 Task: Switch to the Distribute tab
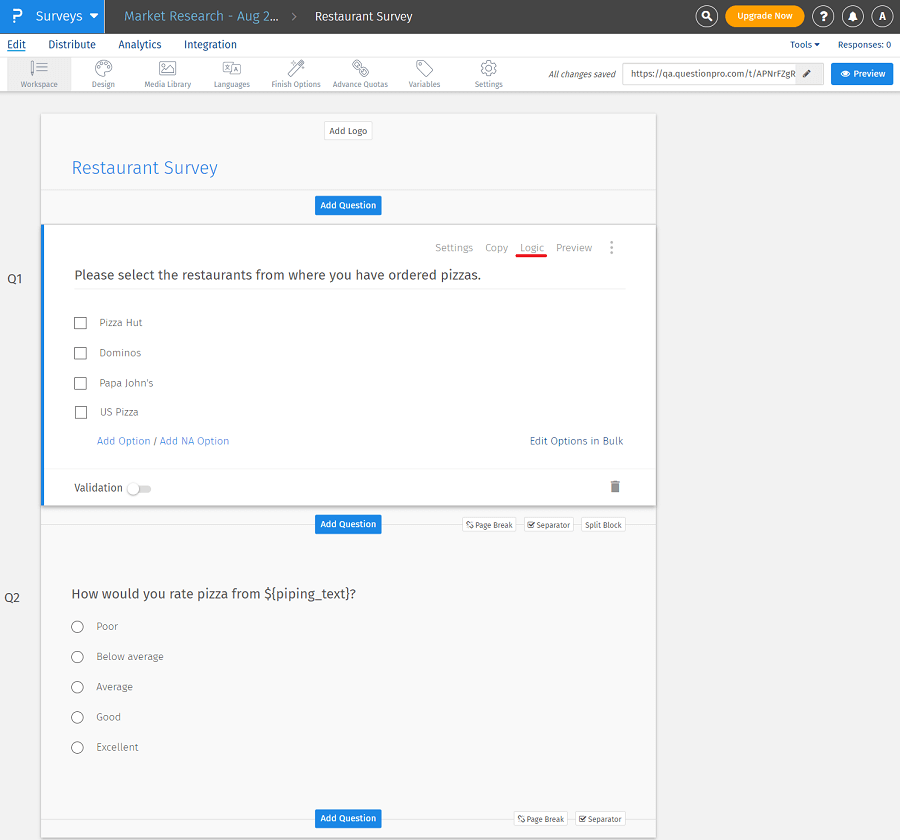(71, 44)
